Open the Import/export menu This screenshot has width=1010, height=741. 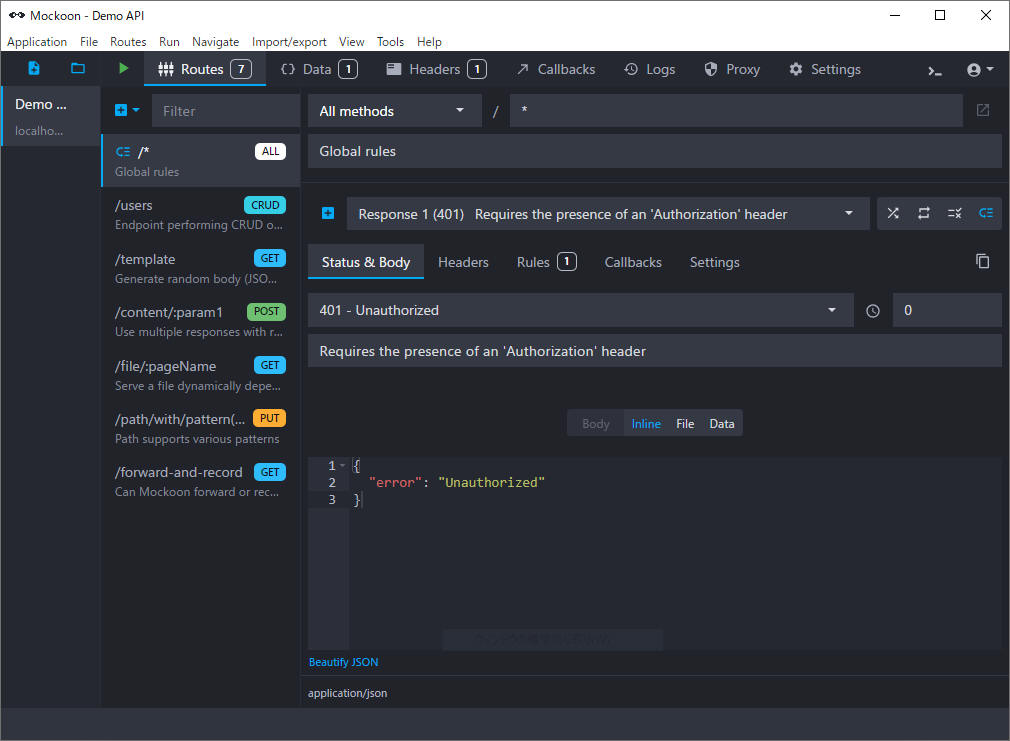pyautogui.click(x=289, y=42)
